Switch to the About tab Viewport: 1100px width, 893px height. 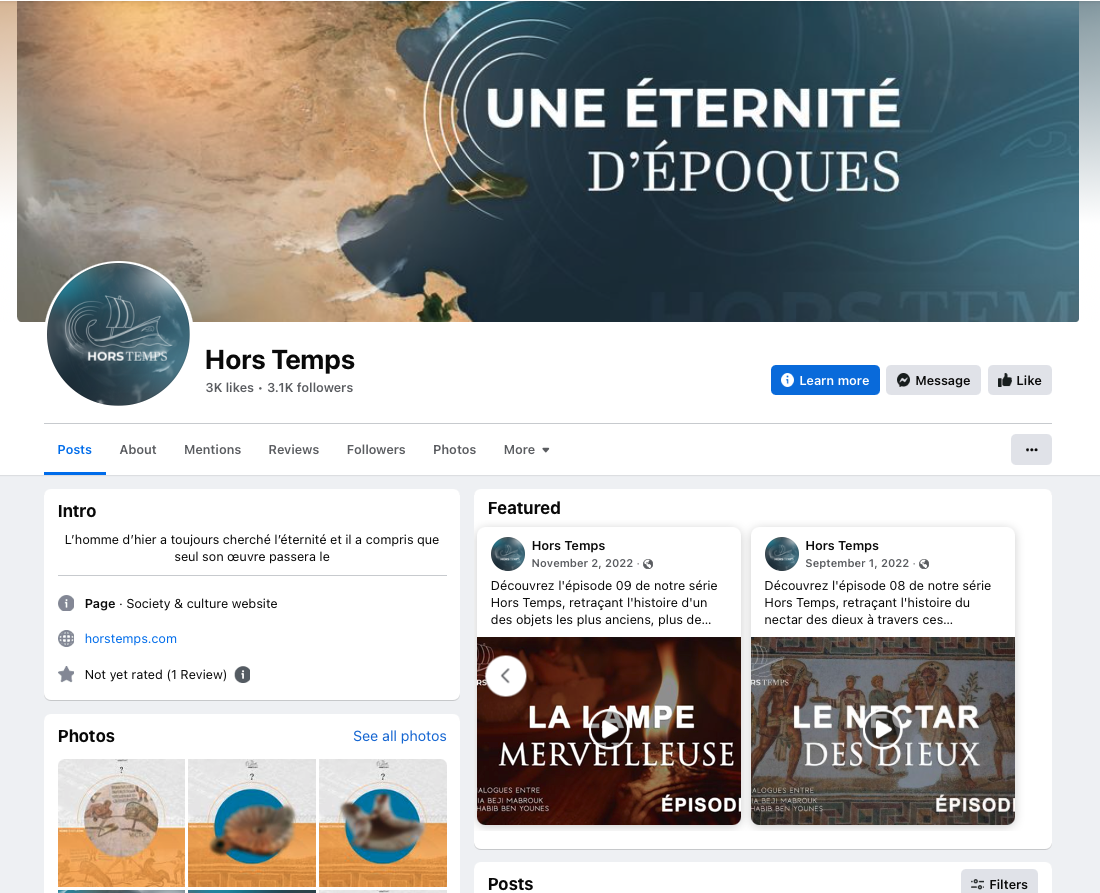(138, 450)
